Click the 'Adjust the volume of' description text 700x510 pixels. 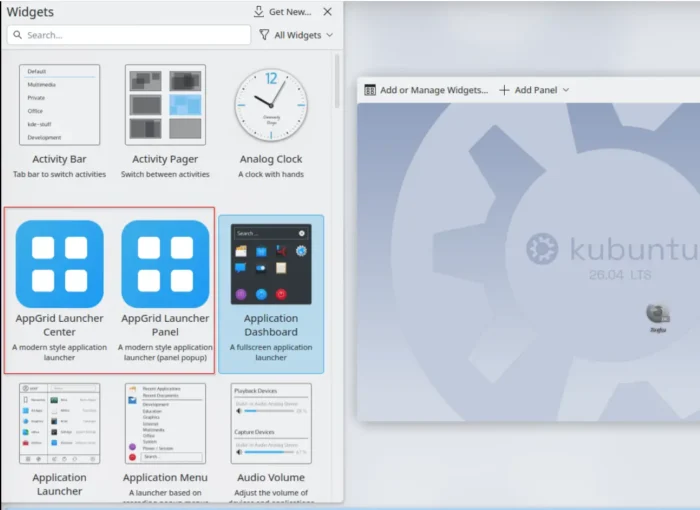tap(271, 493)
